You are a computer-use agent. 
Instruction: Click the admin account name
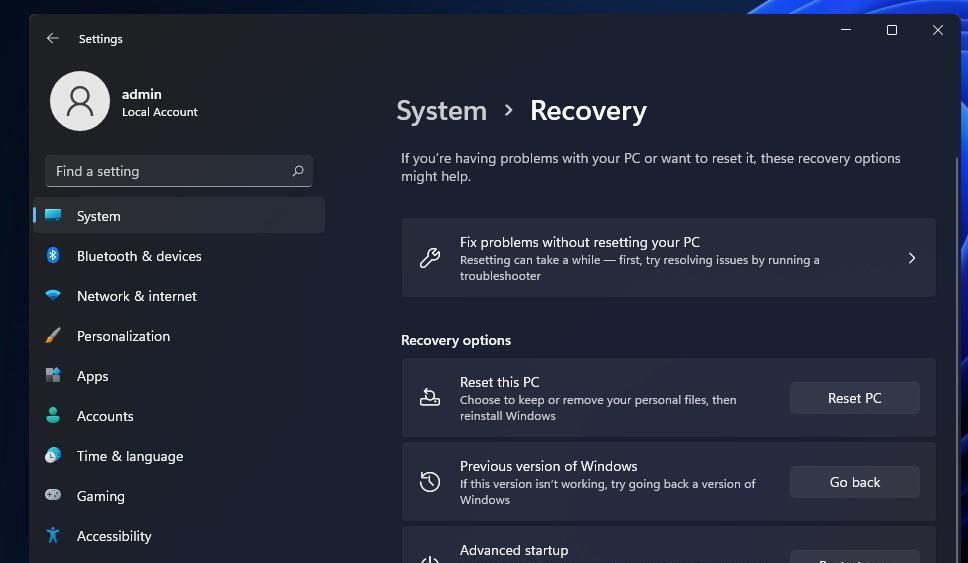tap(141, 94)
